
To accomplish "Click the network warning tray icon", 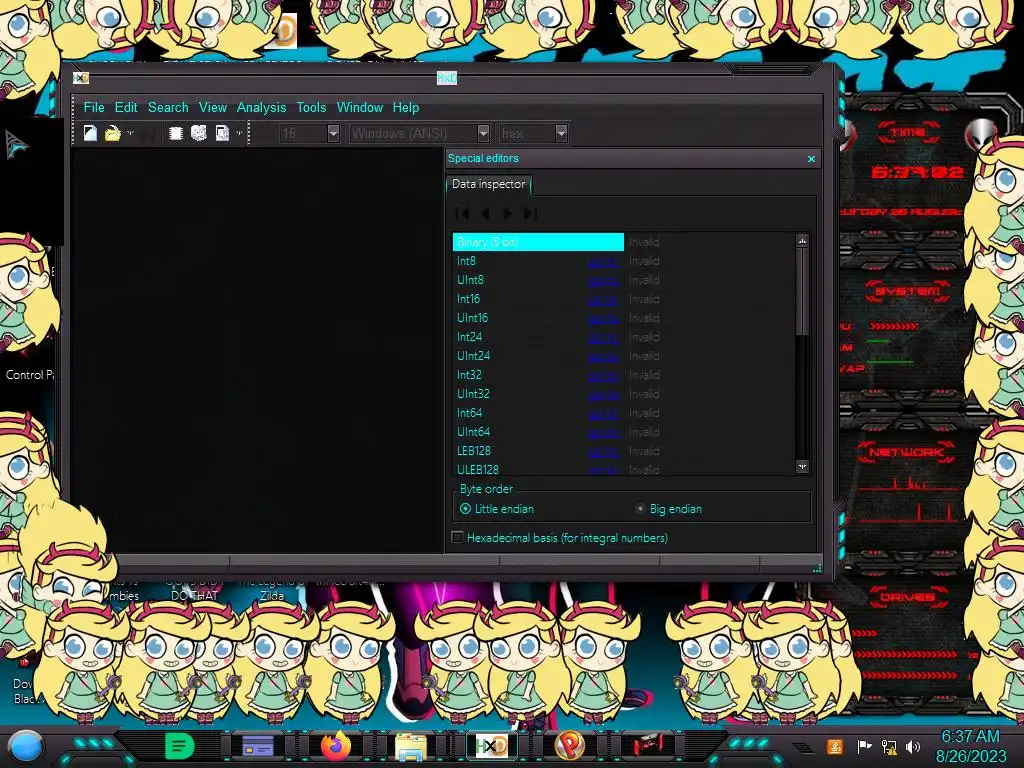I will click(889, 746).
